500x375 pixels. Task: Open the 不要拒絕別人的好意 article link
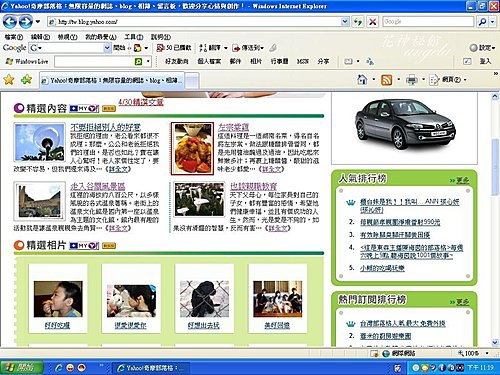click(105, 127)
